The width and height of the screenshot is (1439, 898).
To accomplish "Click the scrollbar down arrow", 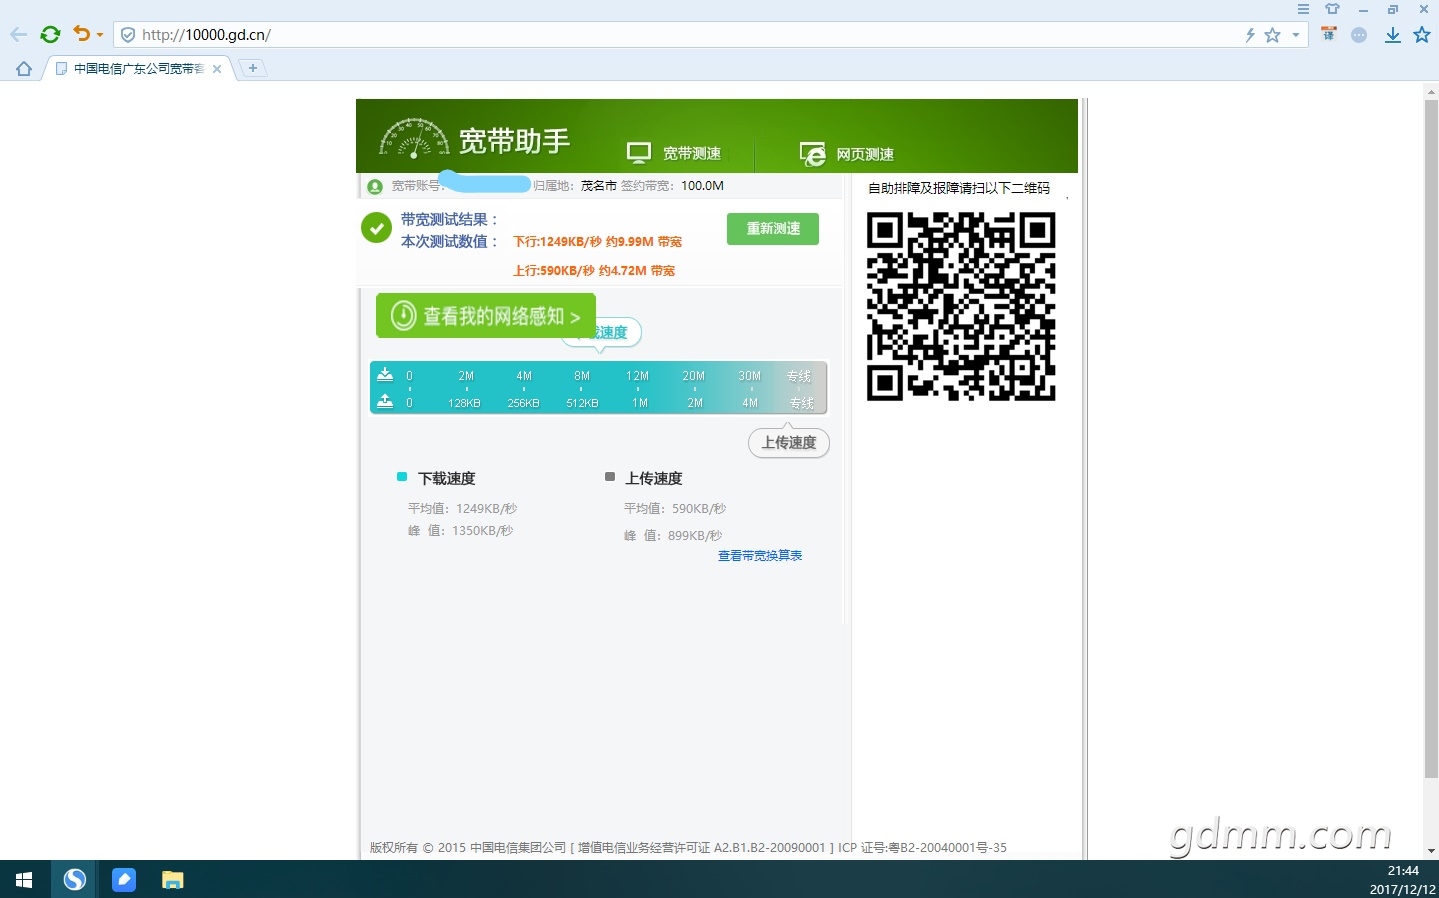I will 1431,851.
